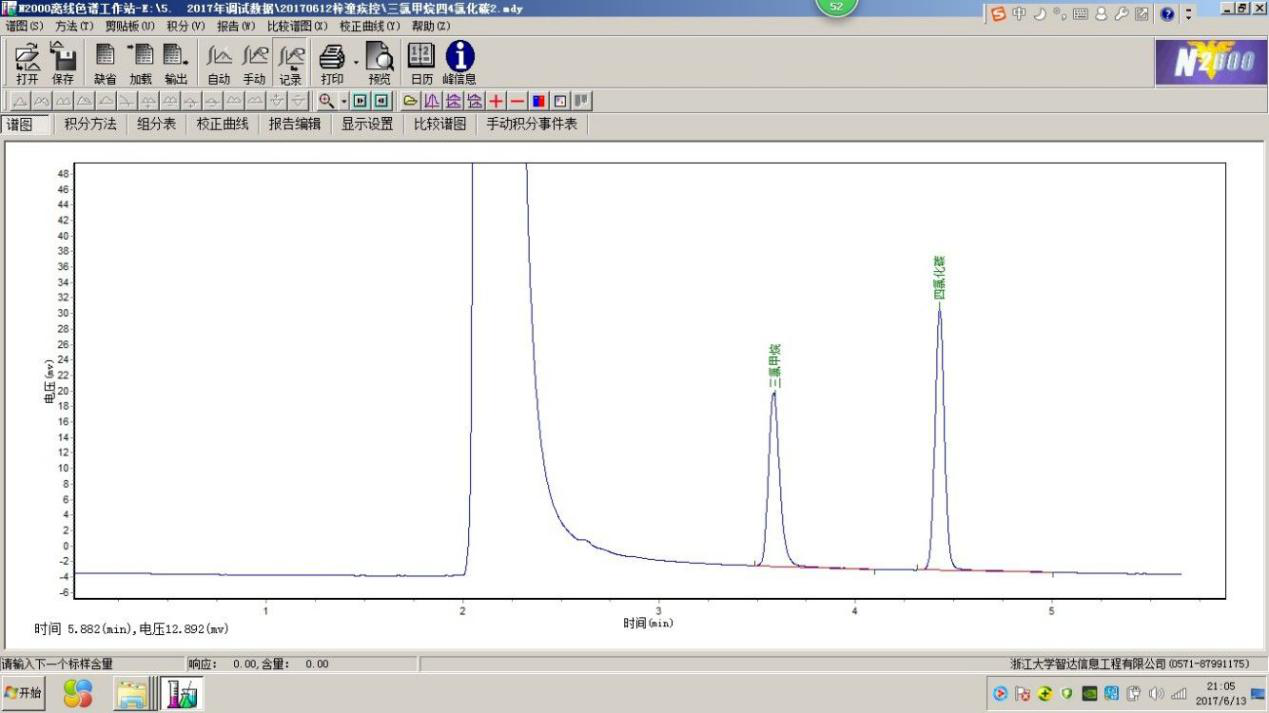Click the 打开 (open) toolbar icon

[x=27, y=63]
